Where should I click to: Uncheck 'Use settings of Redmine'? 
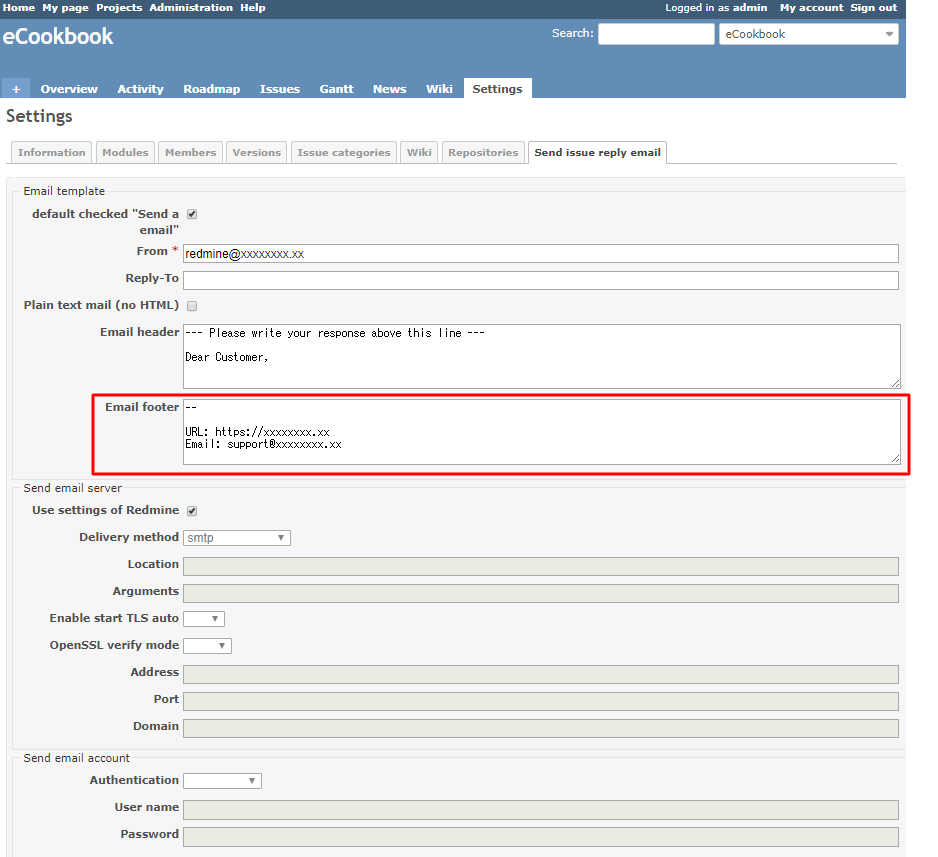click(x=191, y=510)
